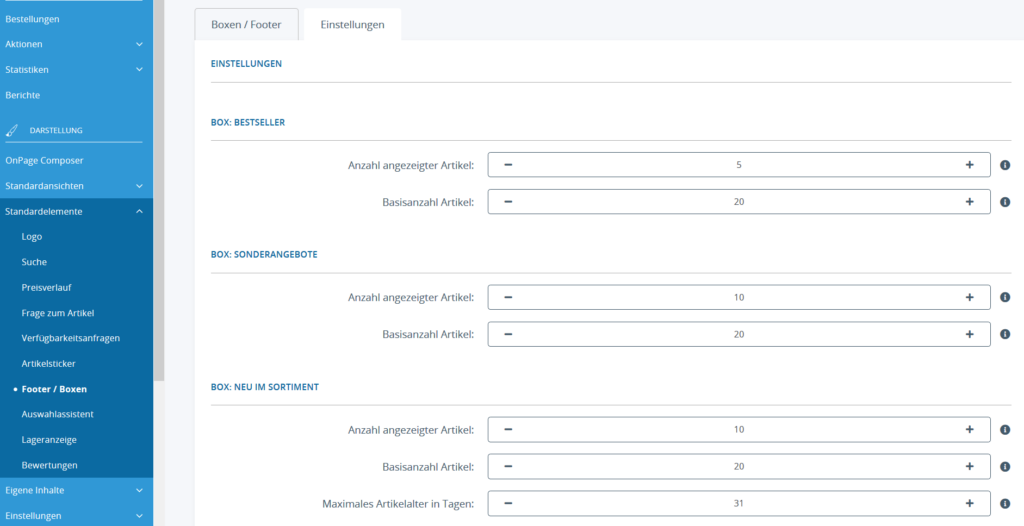
Task: Click info icon beside Bestseller Anzahl angezeigter Artikel
Action: 1005,165
